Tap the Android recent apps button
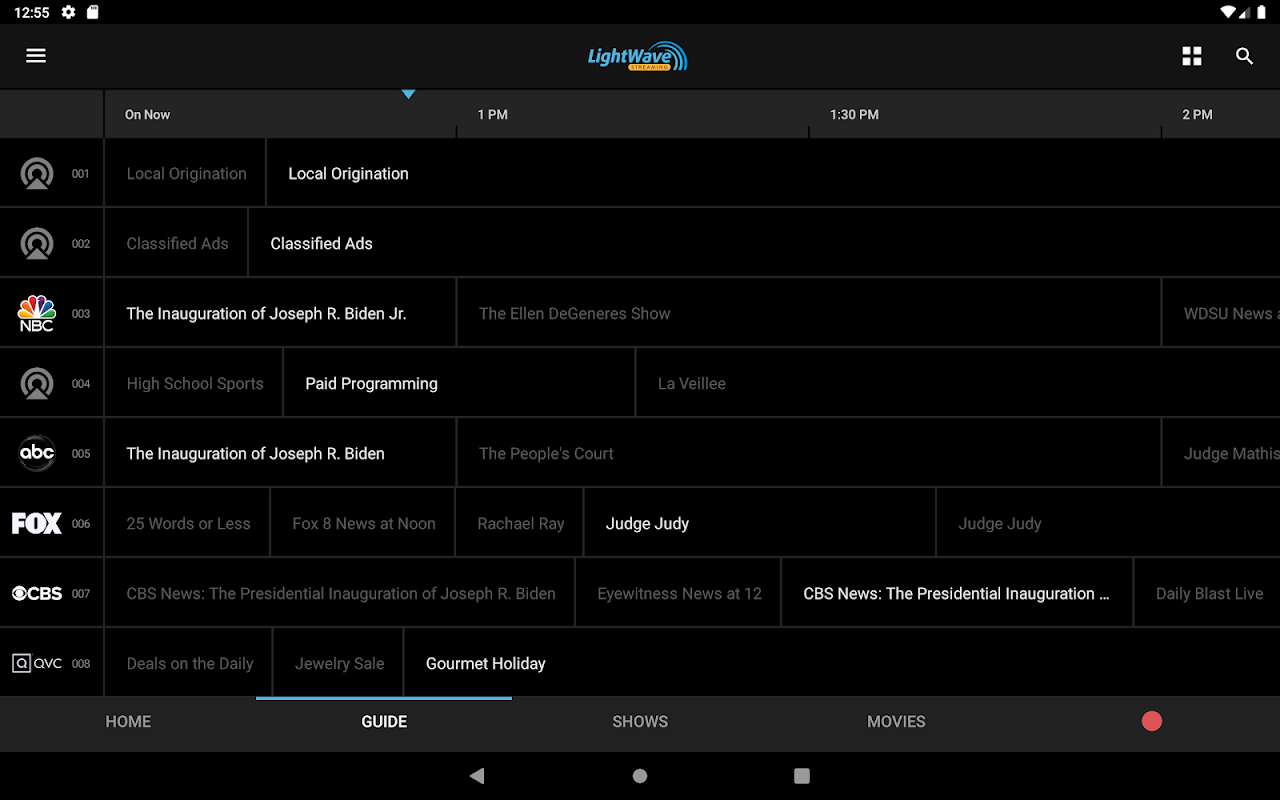 (801, 776)
